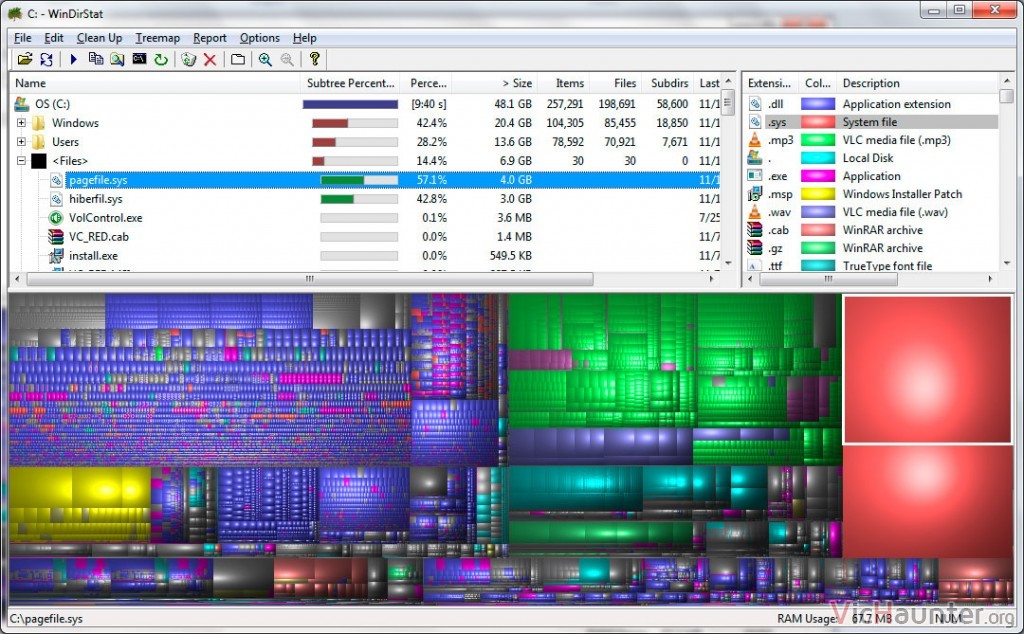
Task: Click the .dll file type icon
Action: [755, 104]
